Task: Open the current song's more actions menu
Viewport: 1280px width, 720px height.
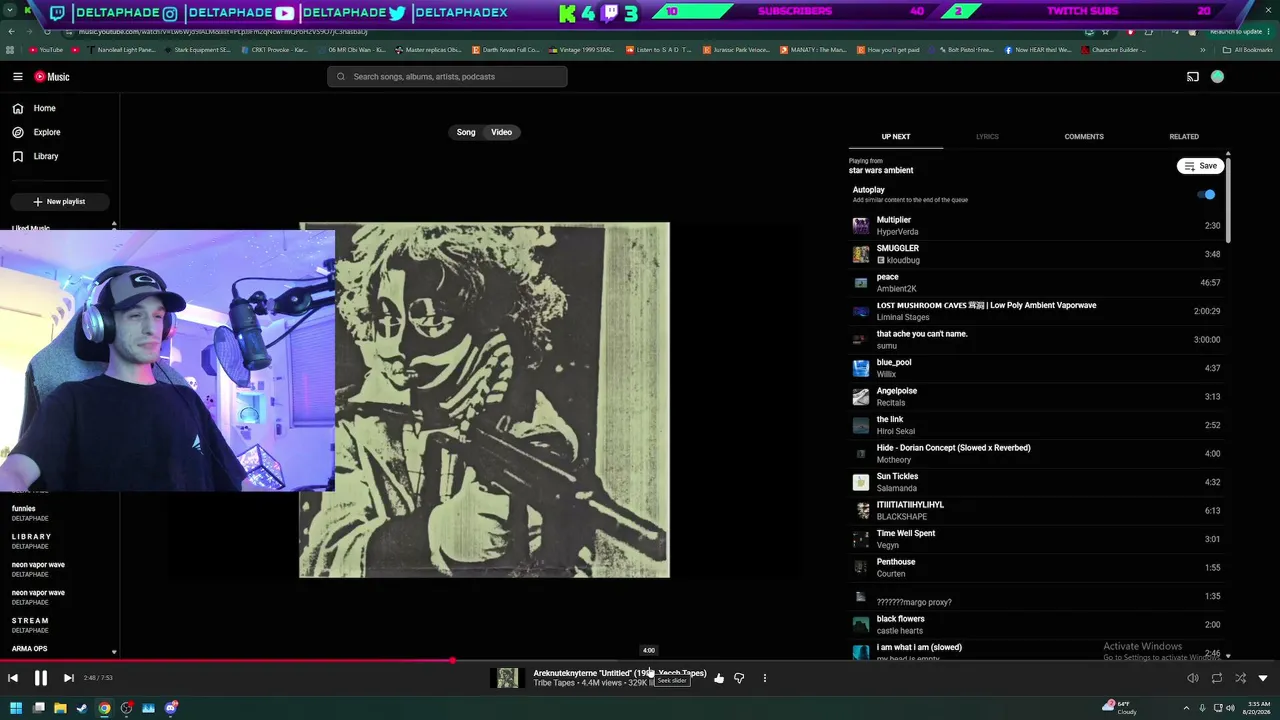Action: pyautogui.click(x=765, y=678)
